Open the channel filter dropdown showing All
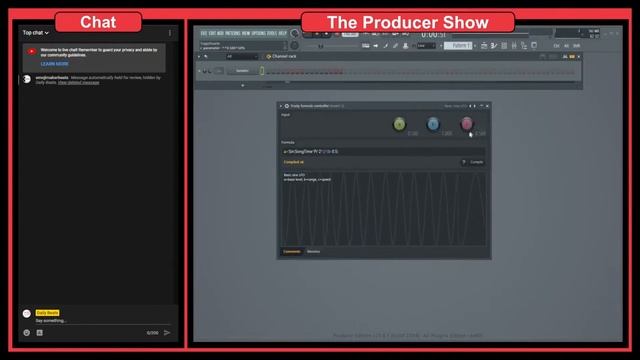640x360 pixels. tap(242, 57)
